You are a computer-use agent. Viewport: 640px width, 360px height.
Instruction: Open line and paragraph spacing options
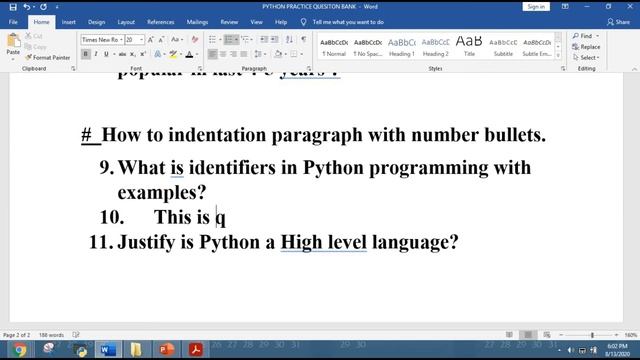tap(259, 54)
